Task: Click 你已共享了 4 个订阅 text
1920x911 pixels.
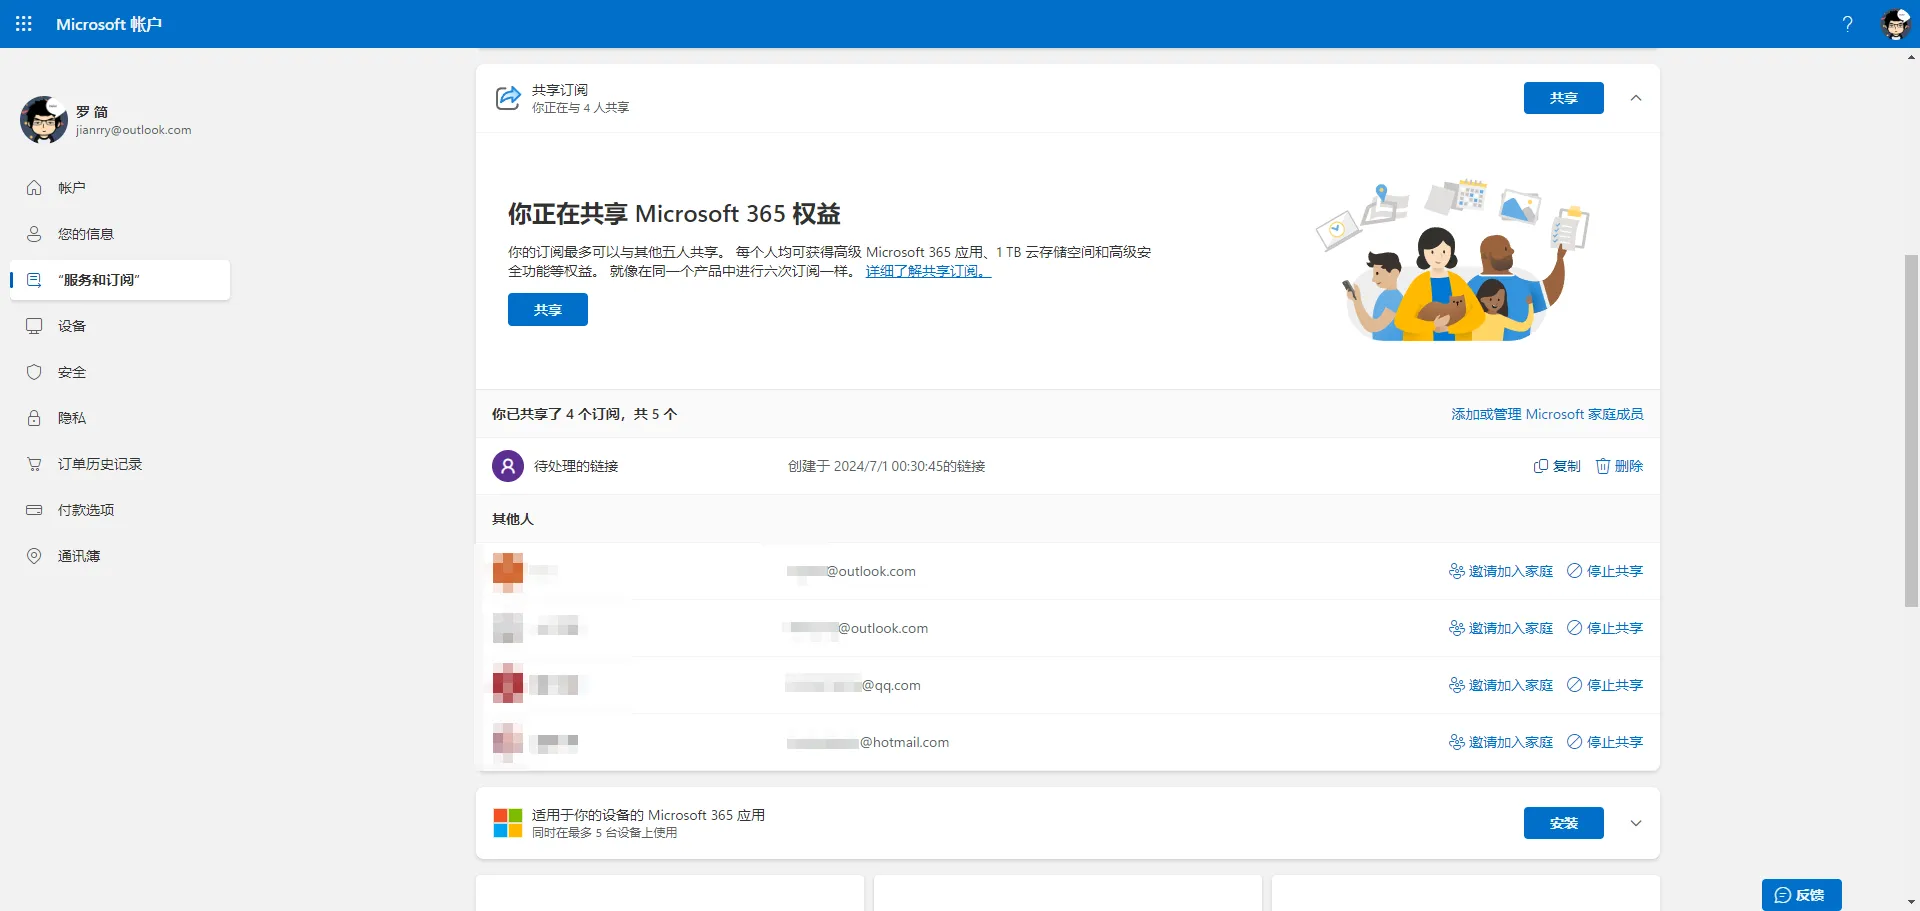Action: [584, 414]
